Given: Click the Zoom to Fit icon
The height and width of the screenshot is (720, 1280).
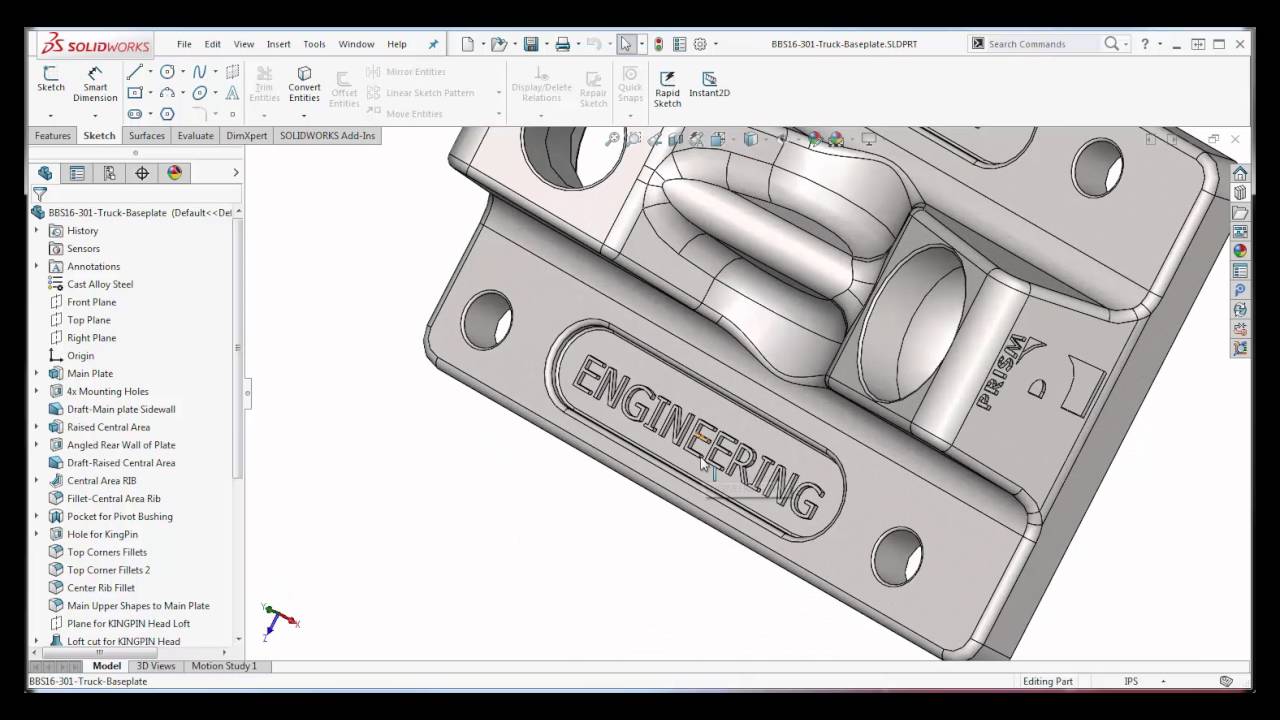Looking at the screenshot, I should 611,140.
